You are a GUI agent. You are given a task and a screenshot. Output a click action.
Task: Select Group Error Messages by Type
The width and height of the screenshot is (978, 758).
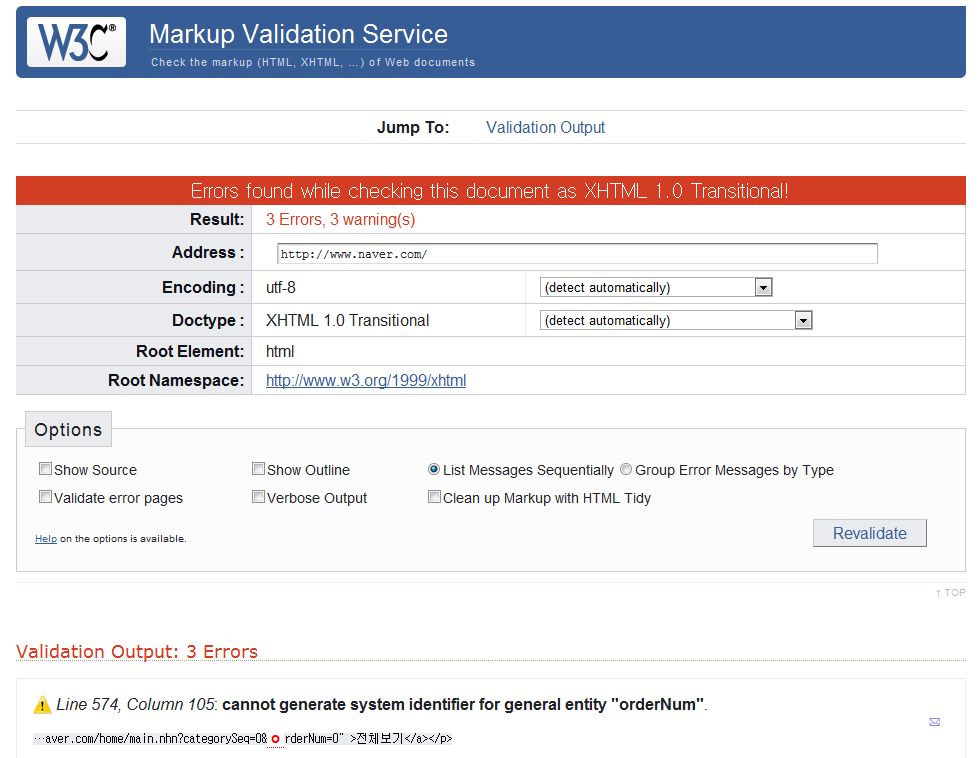coord(626,469)
